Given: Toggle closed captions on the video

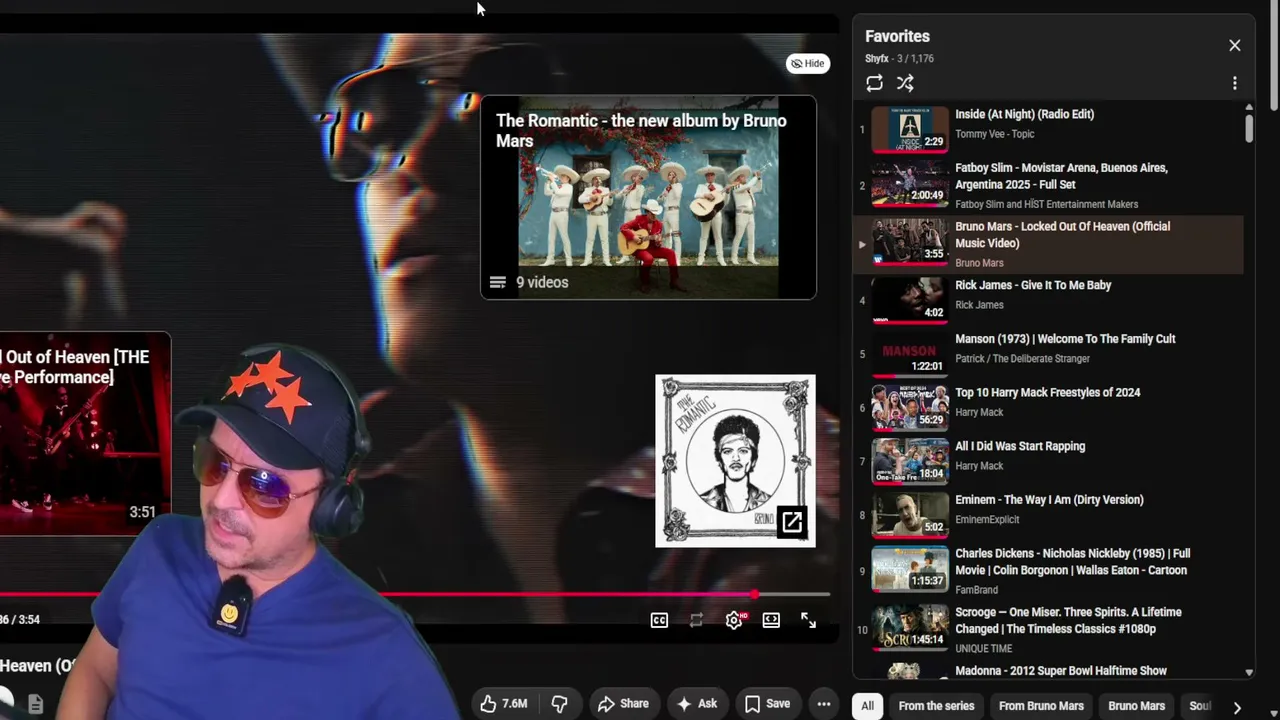Looking at the screenshot, I should [x=659, y=620].
